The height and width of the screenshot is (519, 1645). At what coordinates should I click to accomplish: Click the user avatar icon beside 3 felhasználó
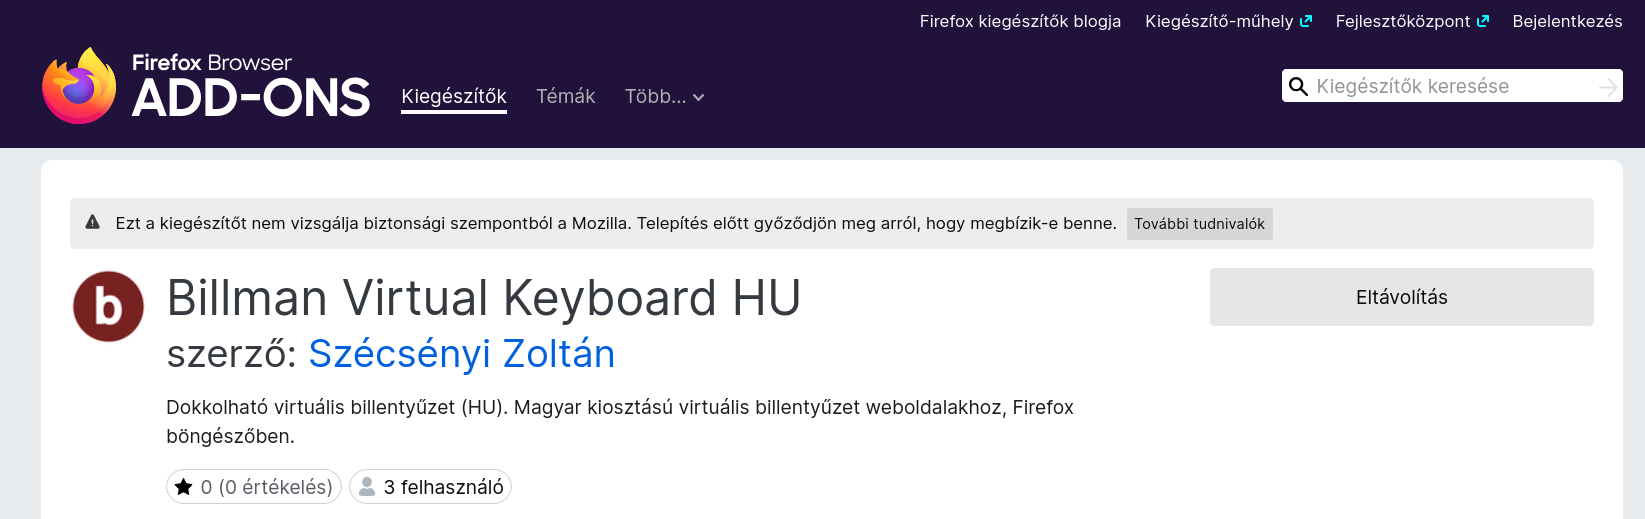367,487
